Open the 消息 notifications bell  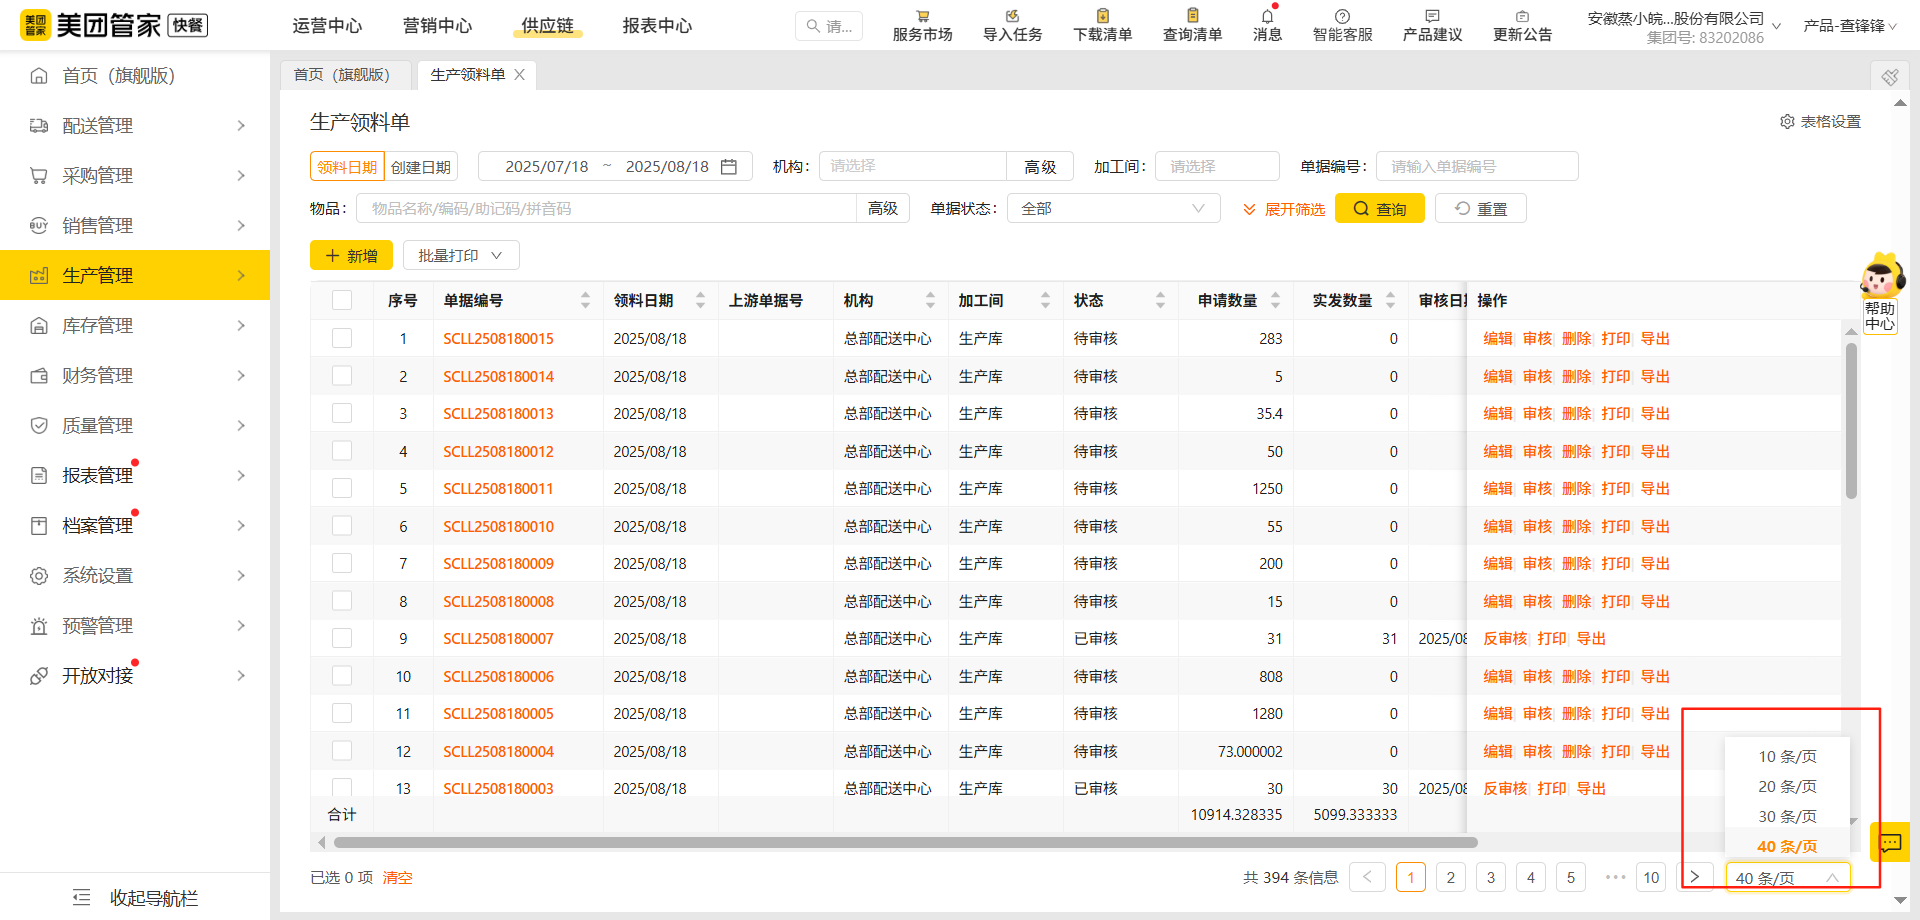[1267, 17]
